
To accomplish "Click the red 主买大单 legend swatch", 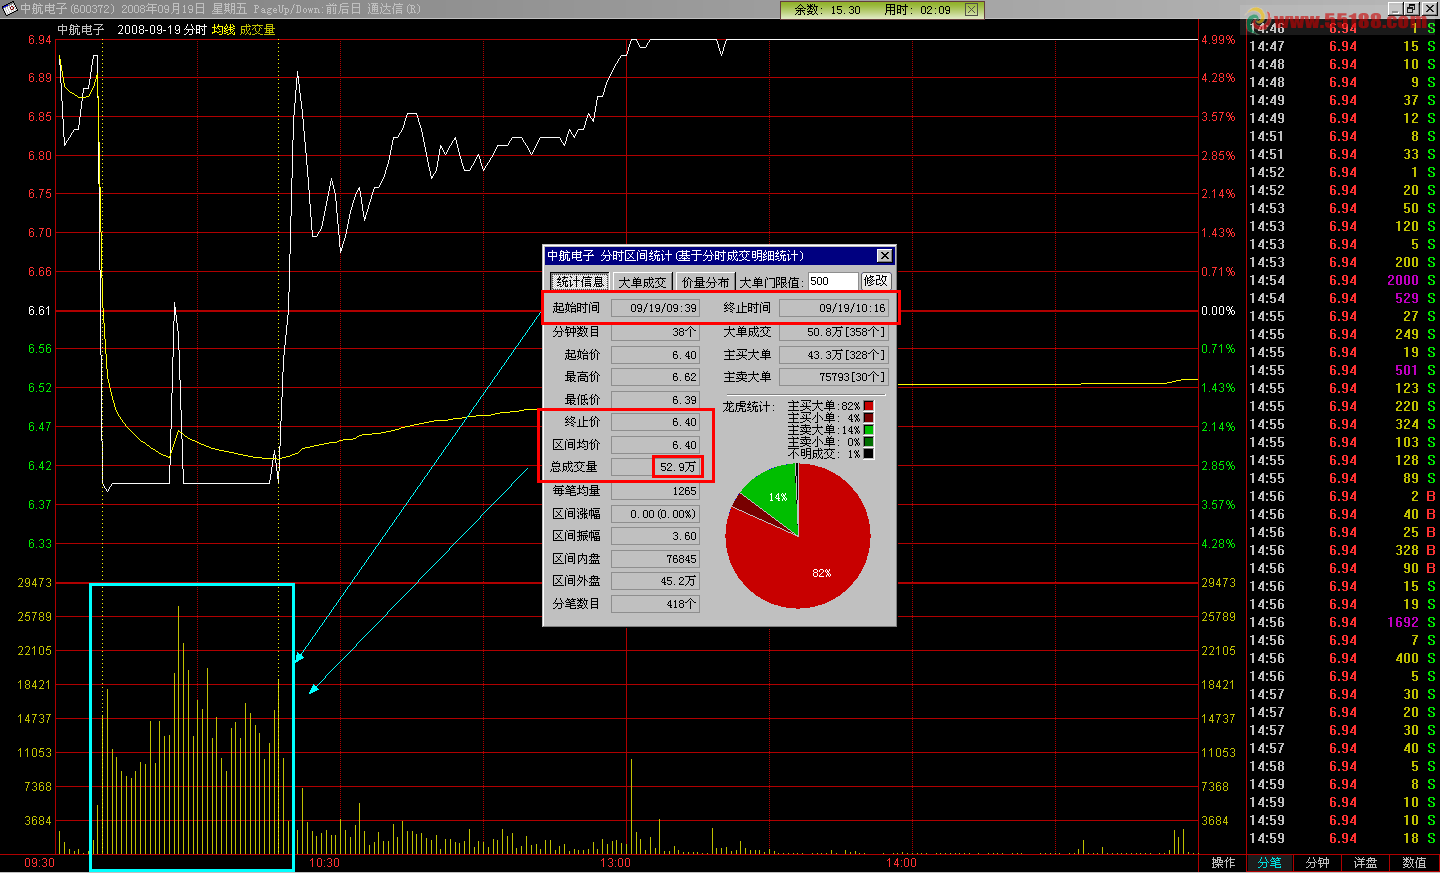I will [x=869, y=406].
